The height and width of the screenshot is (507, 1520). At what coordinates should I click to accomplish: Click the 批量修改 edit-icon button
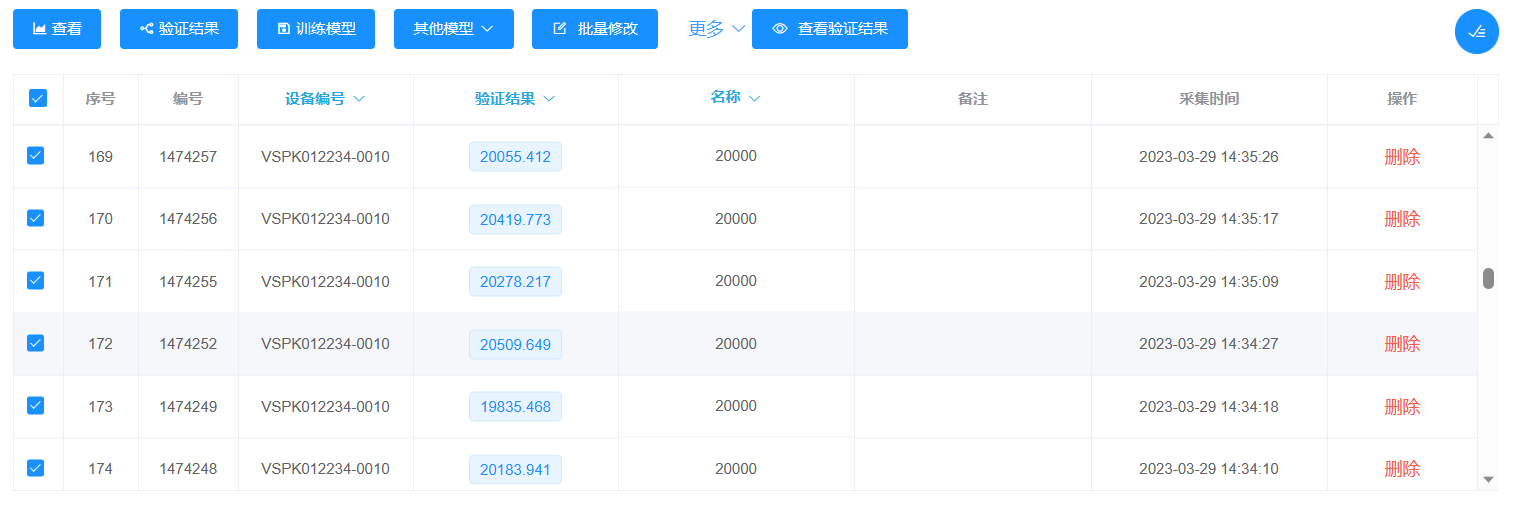point(594,29)
